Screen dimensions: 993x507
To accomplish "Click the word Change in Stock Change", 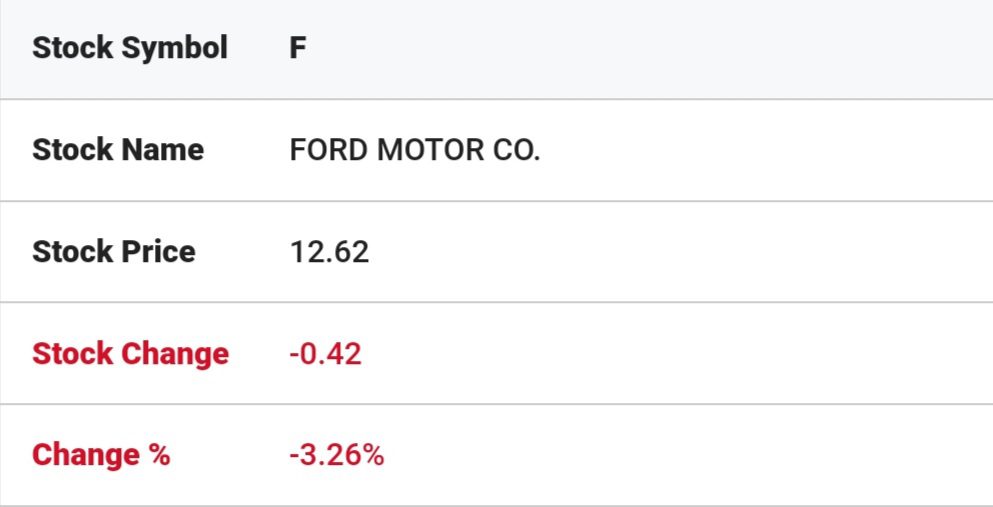I will [175, 354].
